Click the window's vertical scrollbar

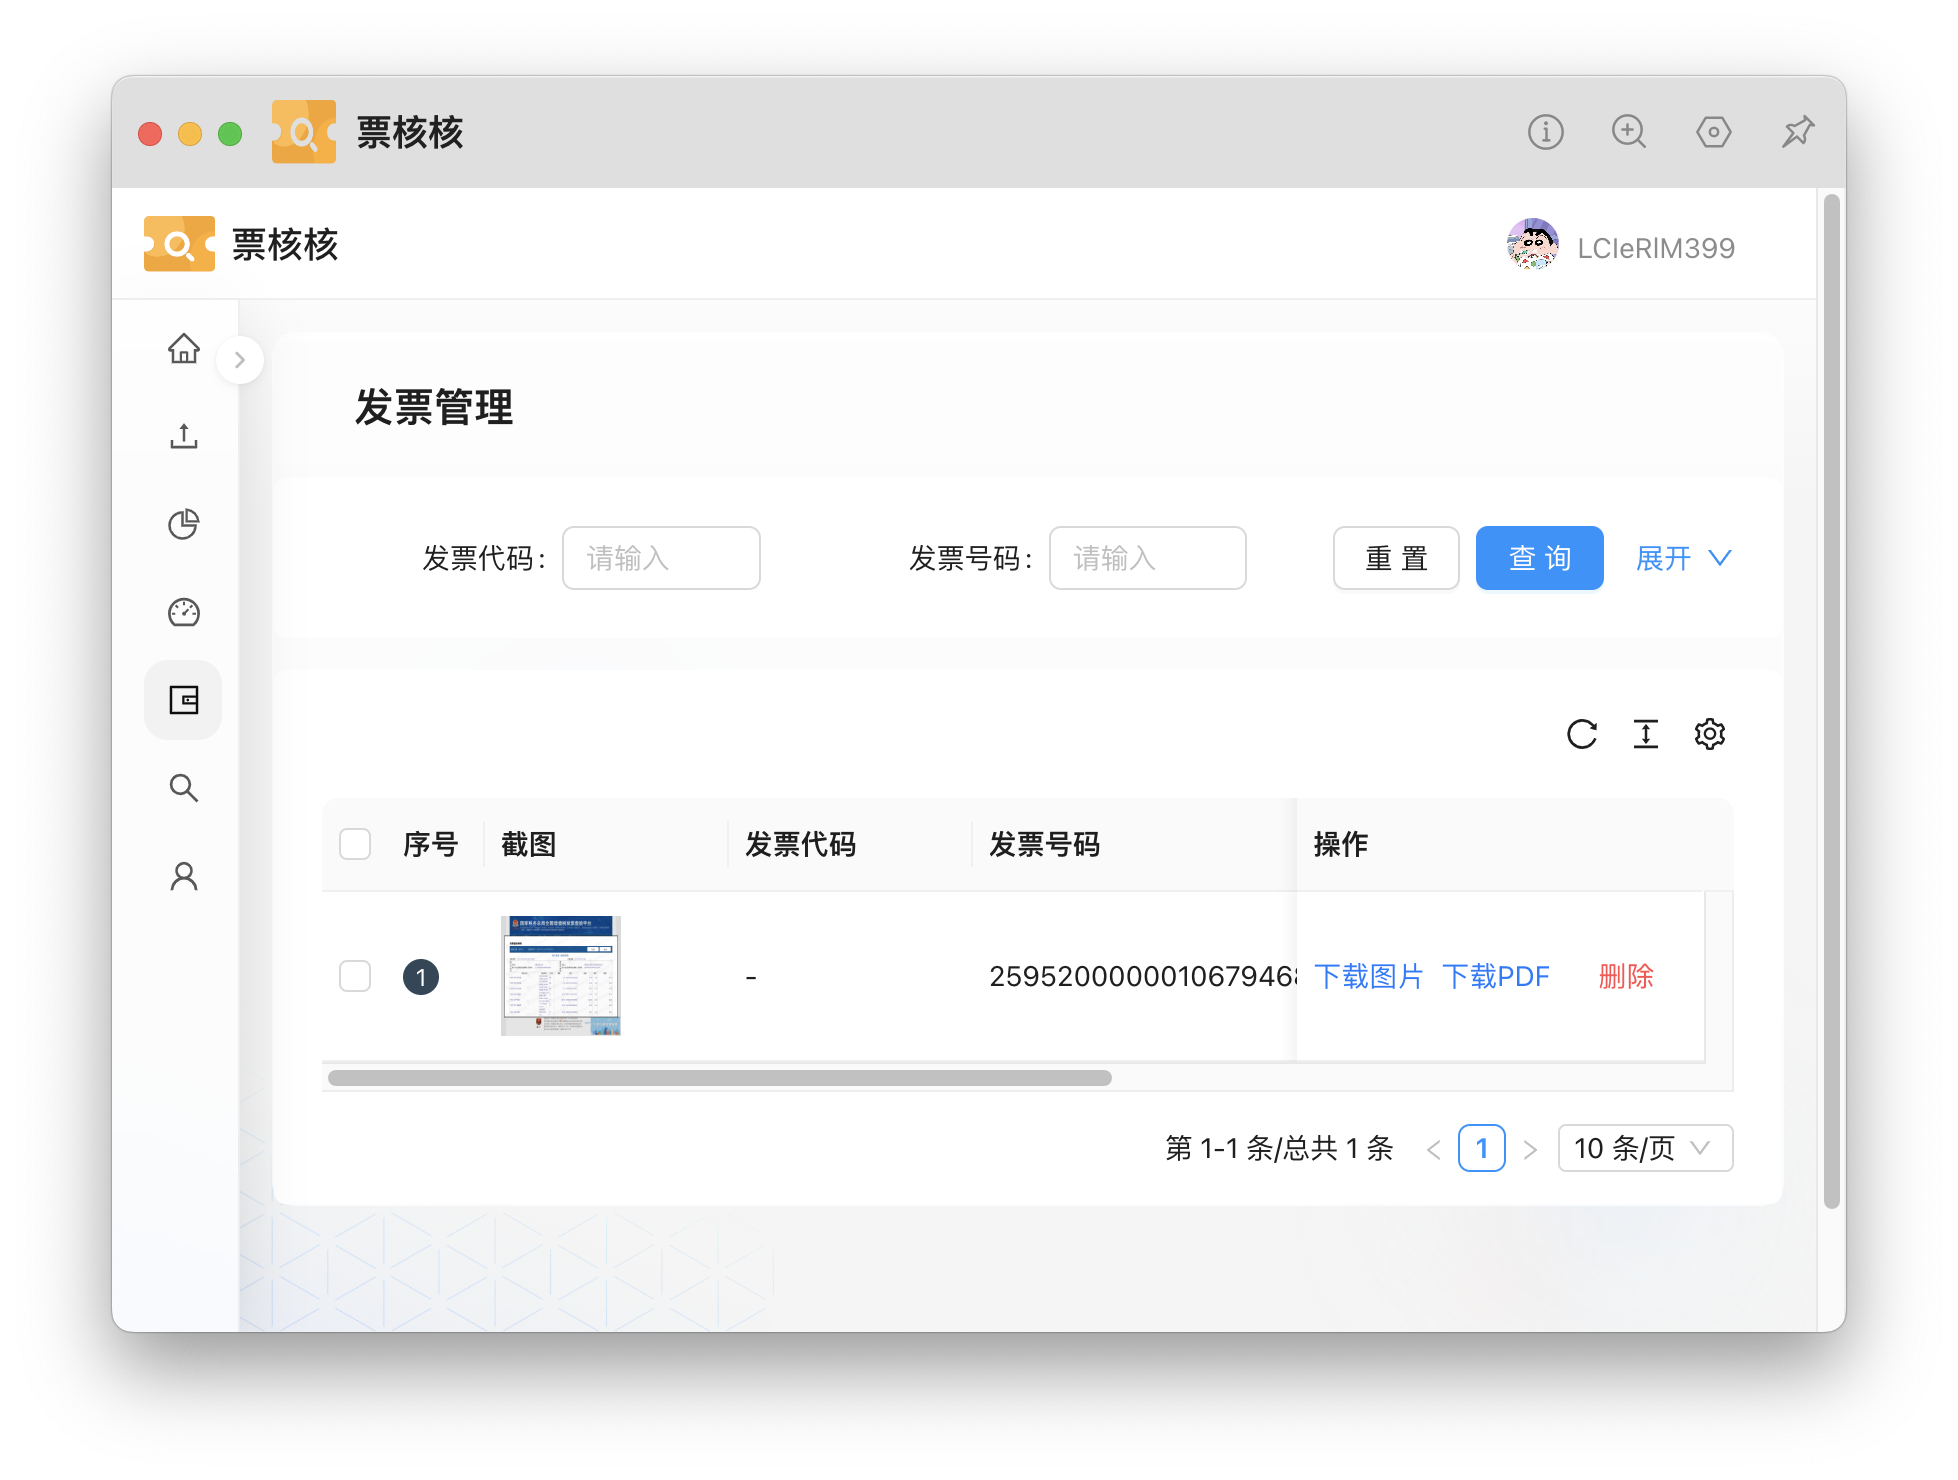[1832, 700]
